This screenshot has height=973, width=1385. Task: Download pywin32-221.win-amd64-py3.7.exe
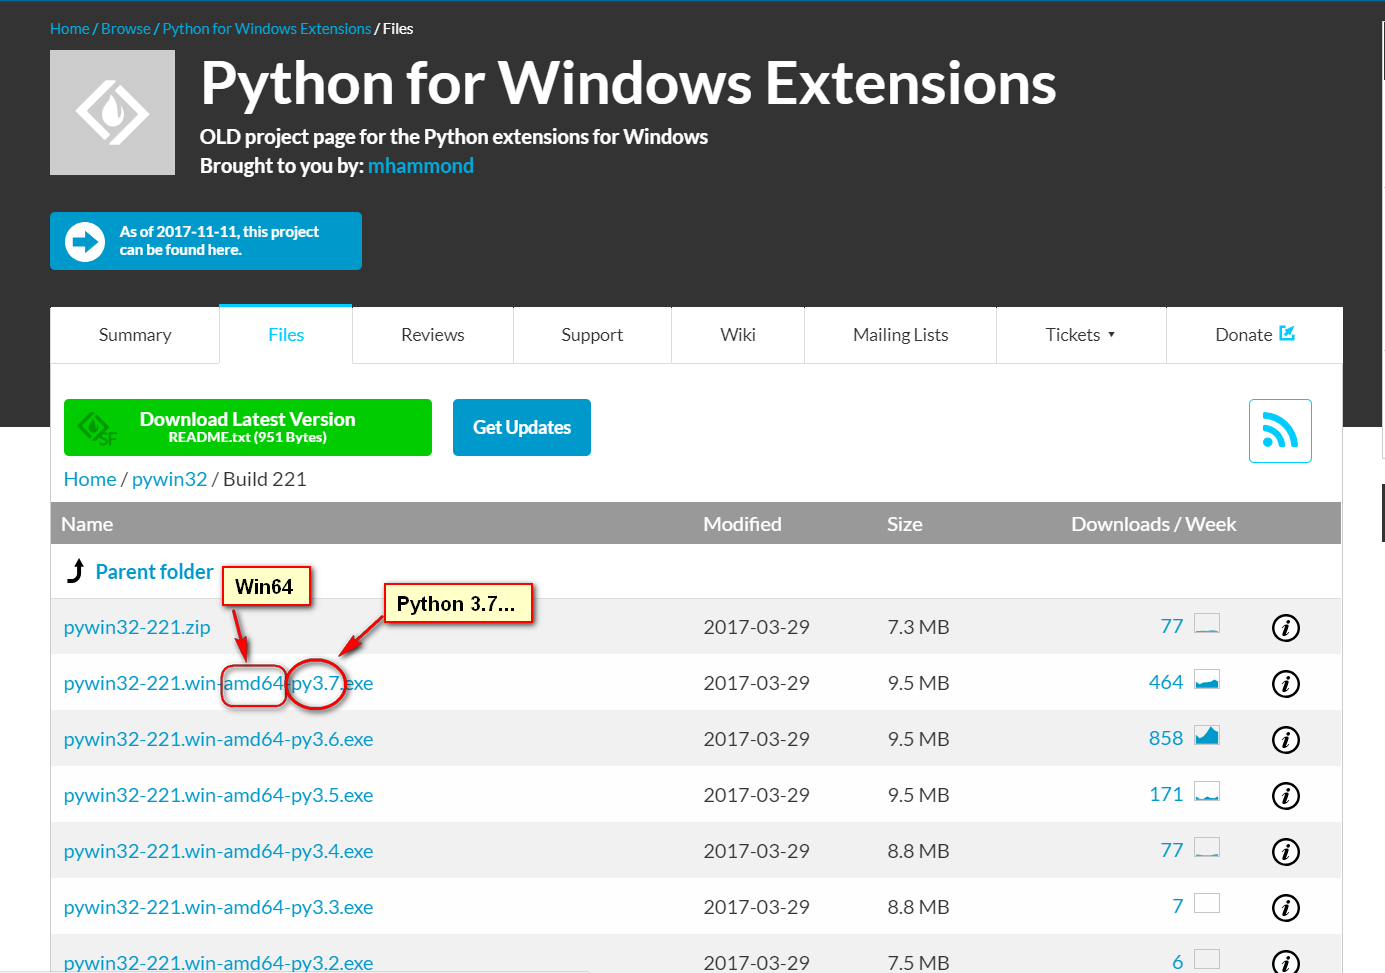point(218,683)
